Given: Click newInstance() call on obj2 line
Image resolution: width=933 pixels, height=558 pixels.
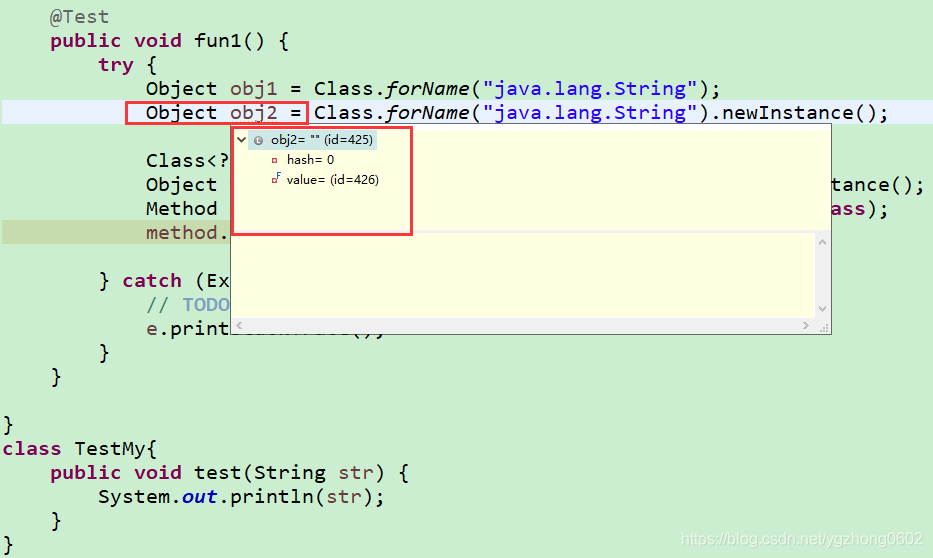Looking at the screenshot, I should click(799, 113).
